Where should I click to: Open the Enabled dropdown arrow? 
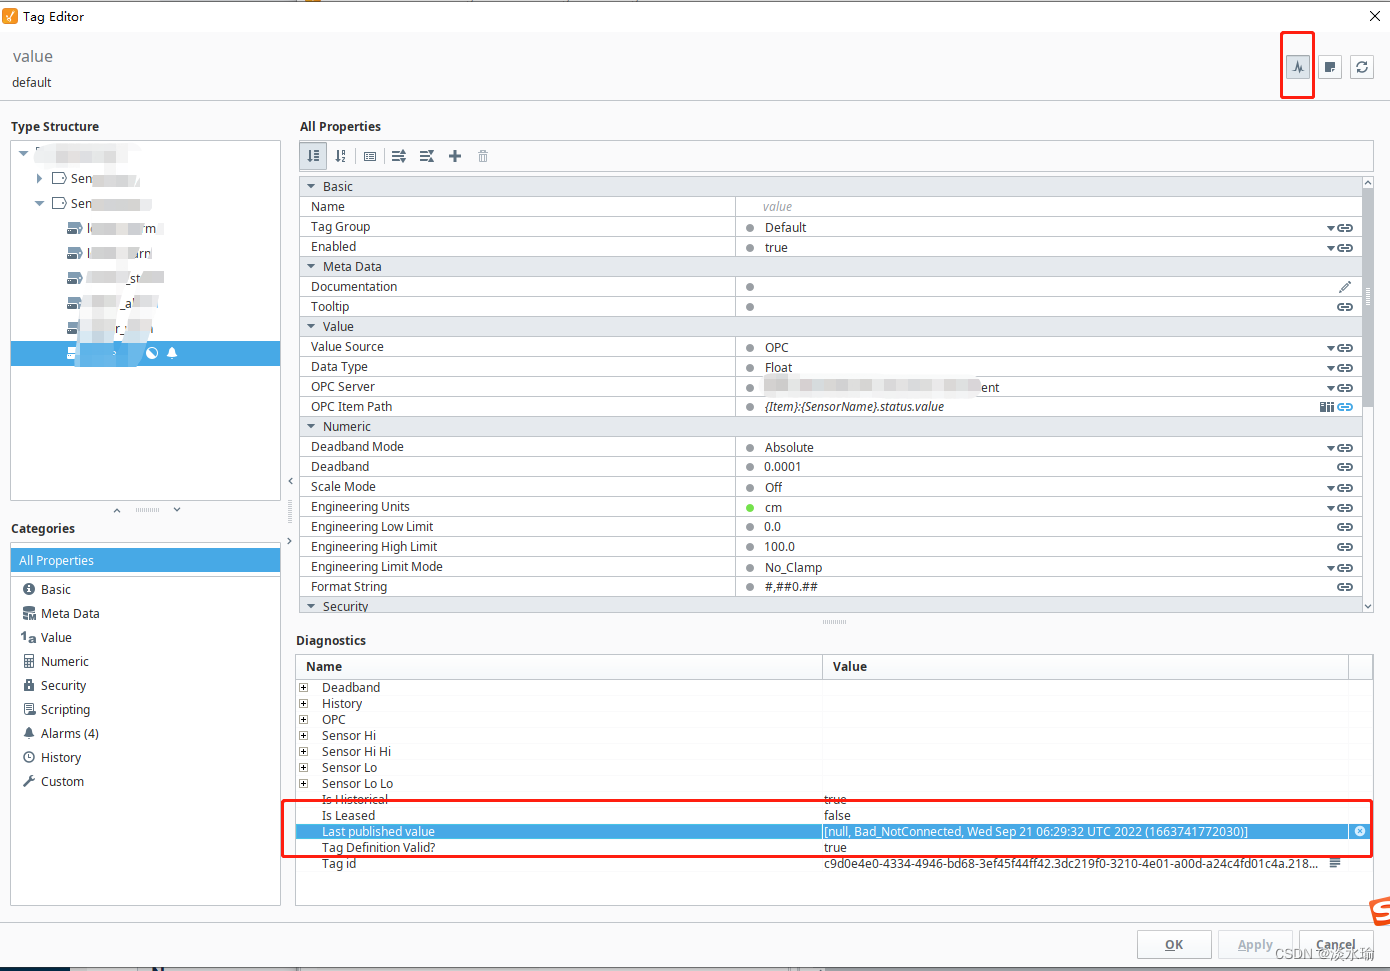tap(1331, 248)
